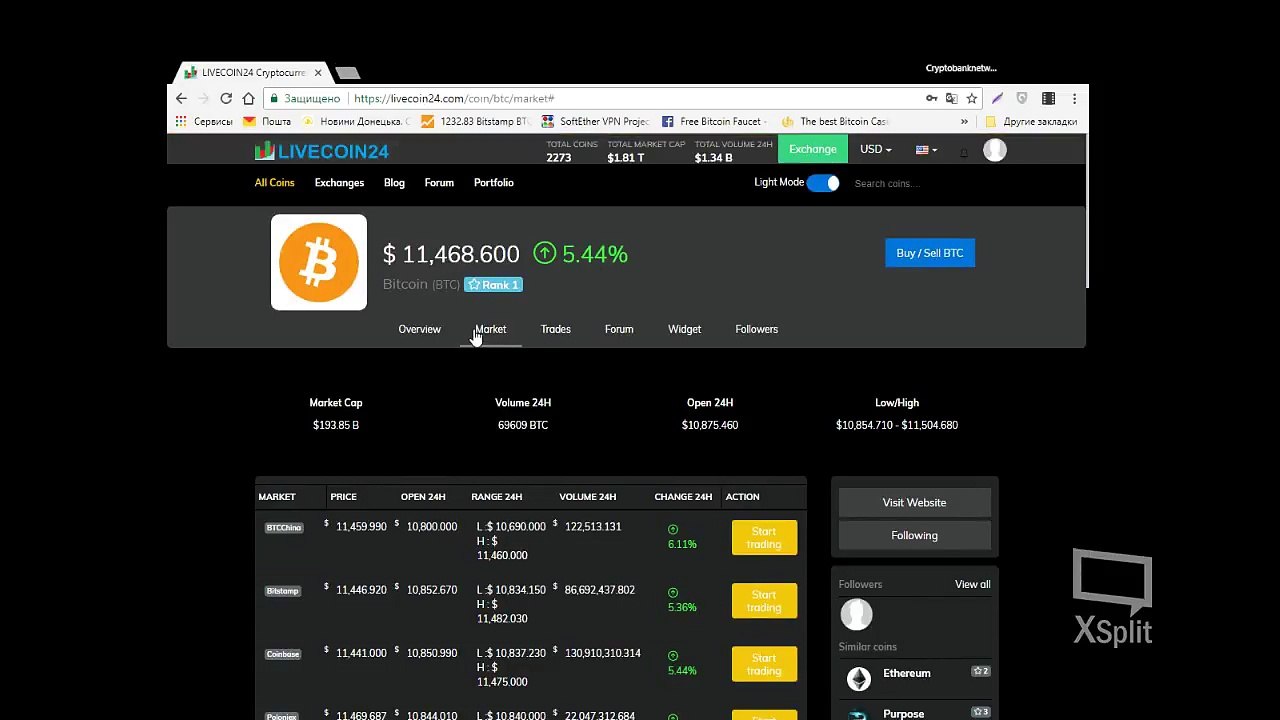Open the USD currency dropdown
Image resolution: width=1280 pixels, height=720 pixels.
click(876, 150)
